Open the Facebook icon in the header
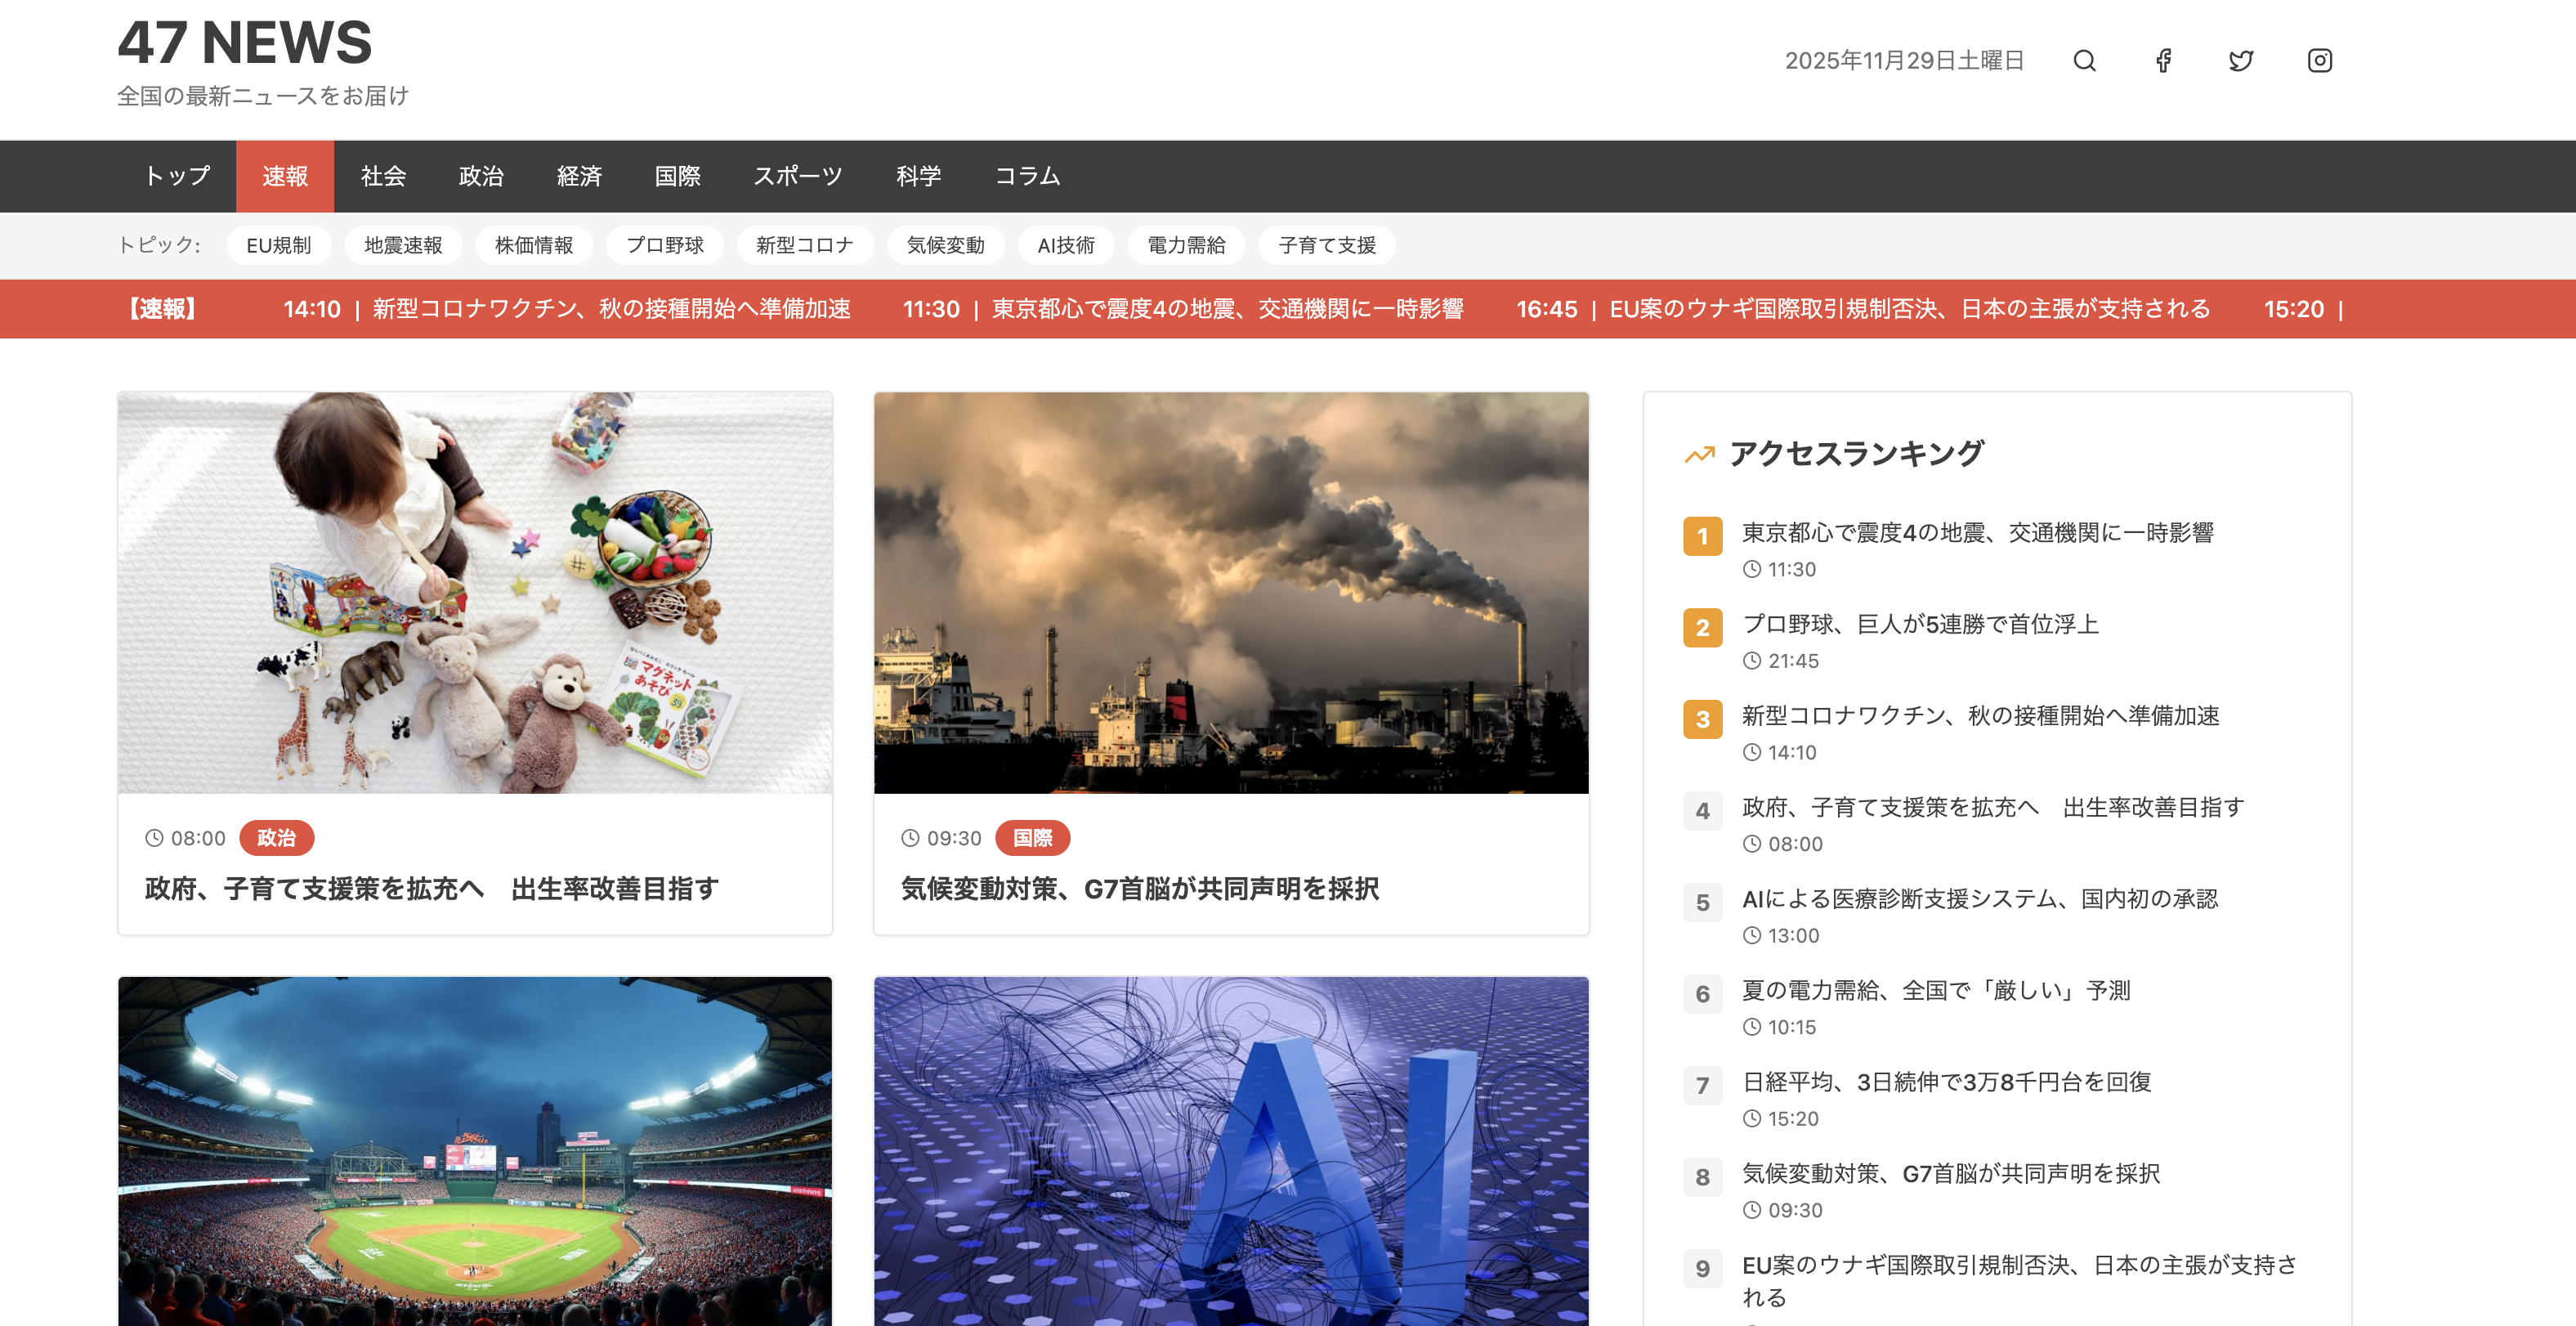The image size is (2576, 1326). pos(2163,60)
